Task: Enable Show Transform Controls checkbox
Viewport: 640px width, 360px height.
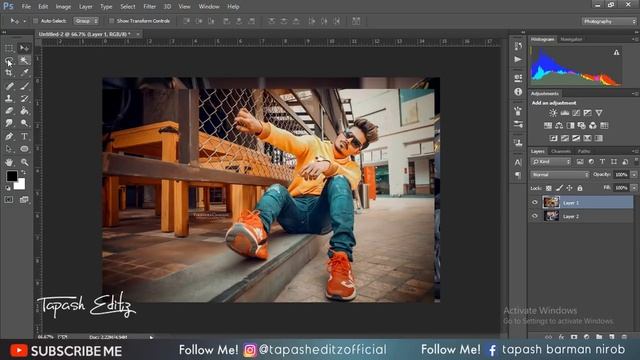Action: coord(111,21)
